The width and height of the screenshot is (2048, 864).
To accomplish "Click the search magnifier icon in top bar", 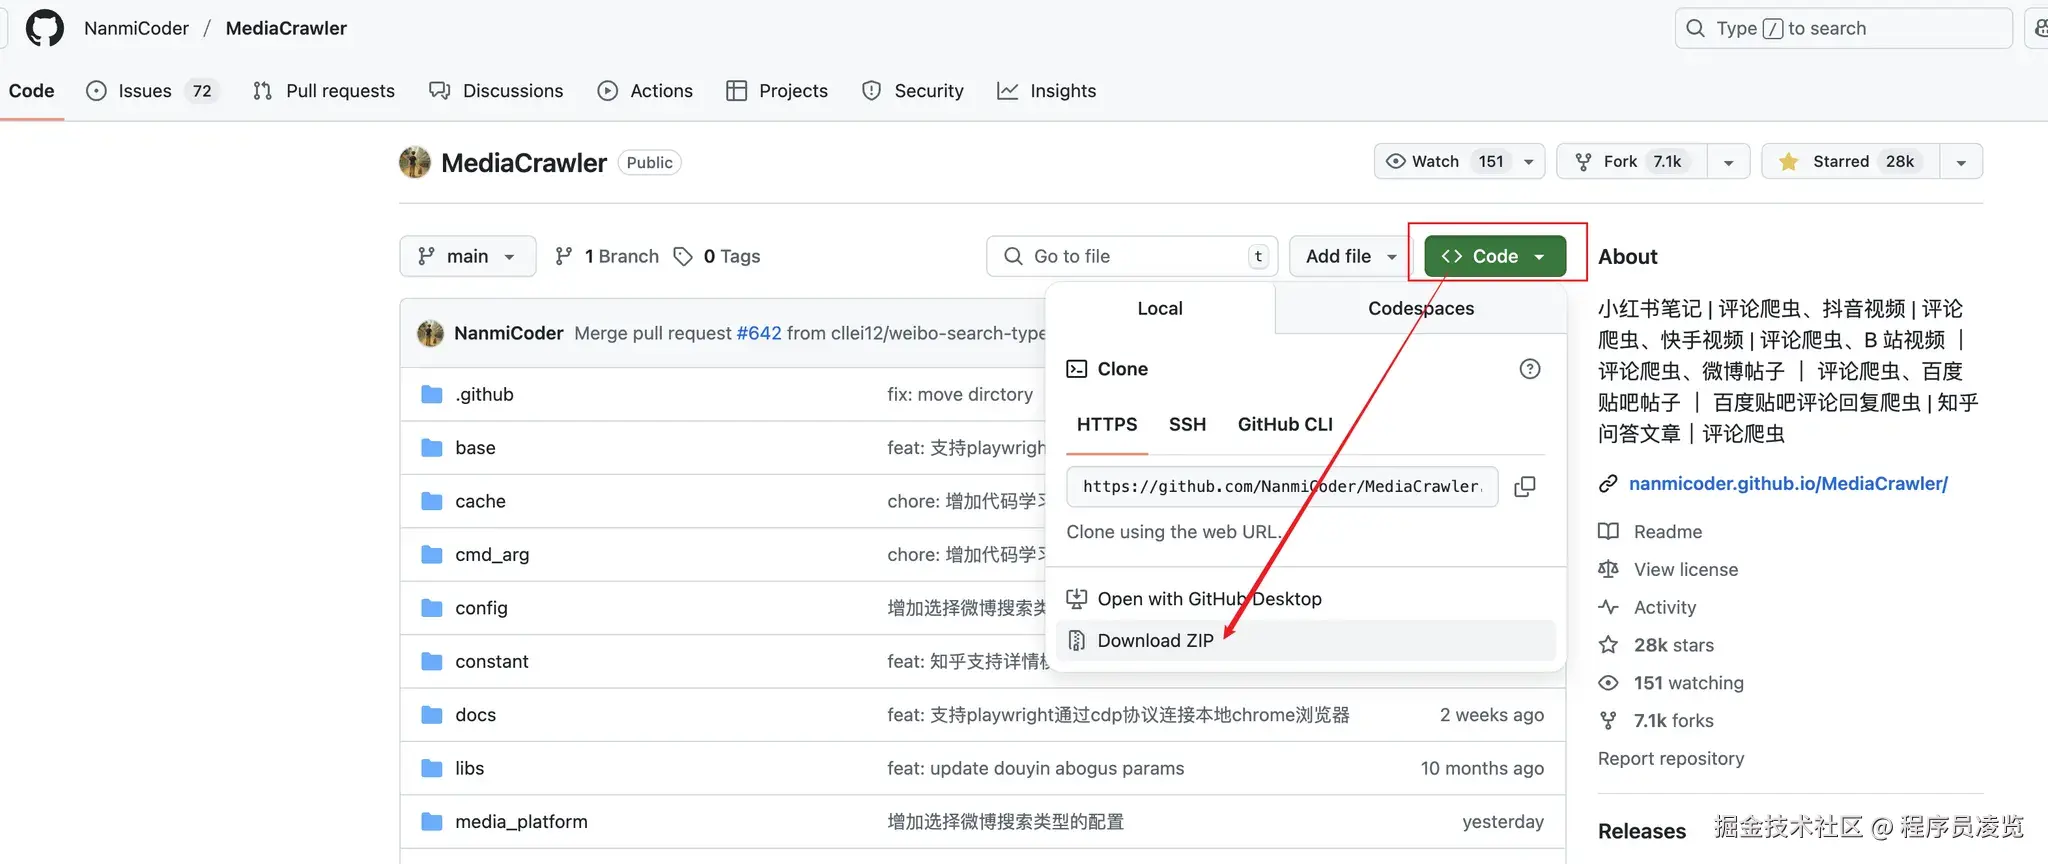I will (x=1695, y=28).
